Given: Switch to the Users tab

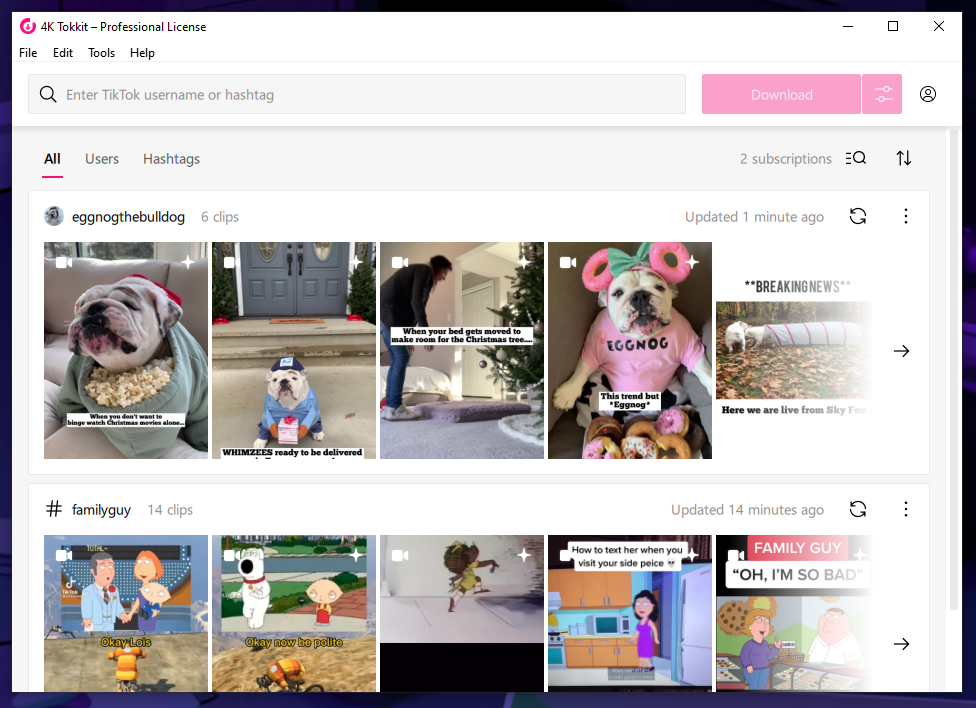Looking at the screenshot, I should [x=102, y=159].
